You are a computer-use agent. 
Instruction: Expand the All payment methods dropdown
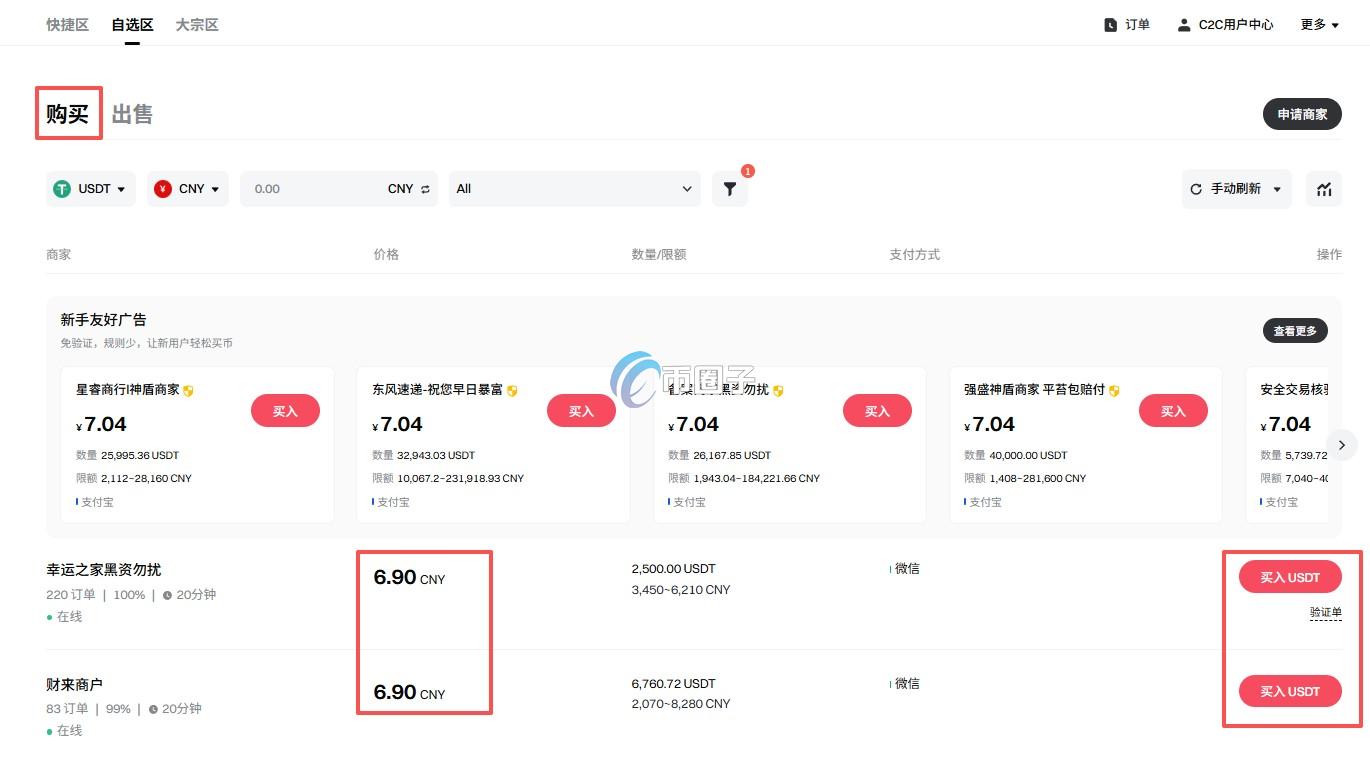coord(574,188)
